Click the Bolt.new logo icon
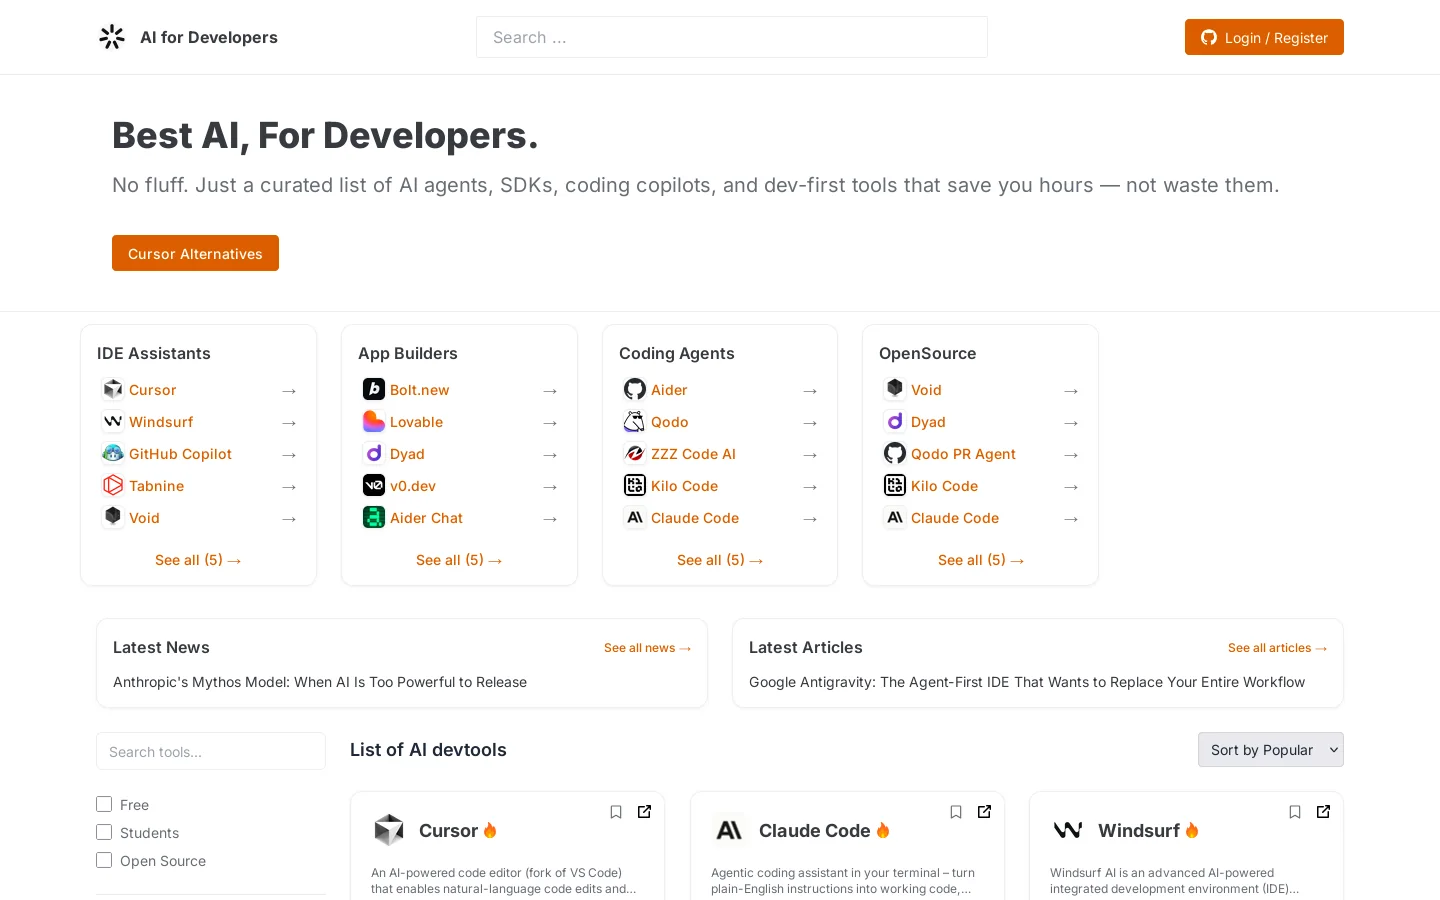Viewport: 1440px width, 900px height. [374, 389]
